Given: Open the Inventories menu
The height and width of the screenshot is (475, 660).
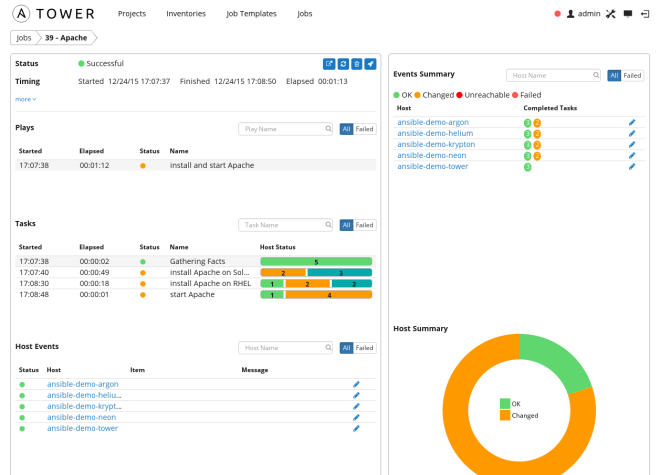Looking at the screenshot, I should point(186,13).
